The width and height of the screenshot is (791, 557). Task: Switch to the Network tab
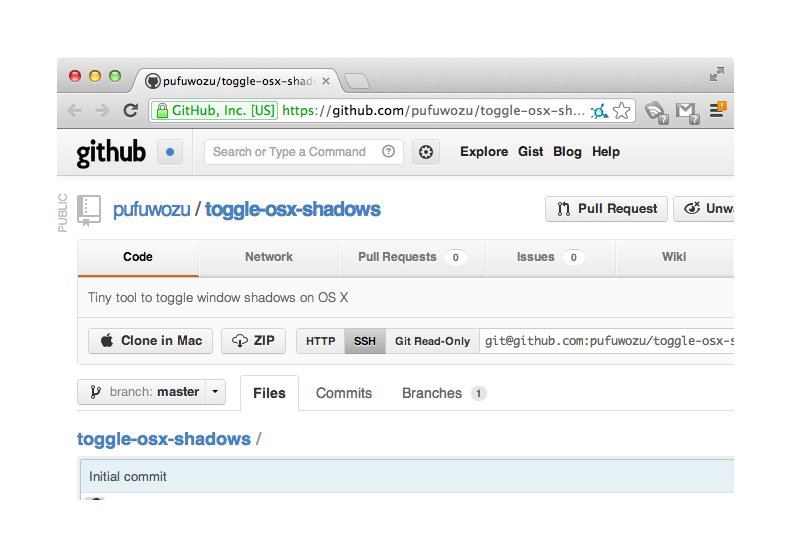[269, 257]
